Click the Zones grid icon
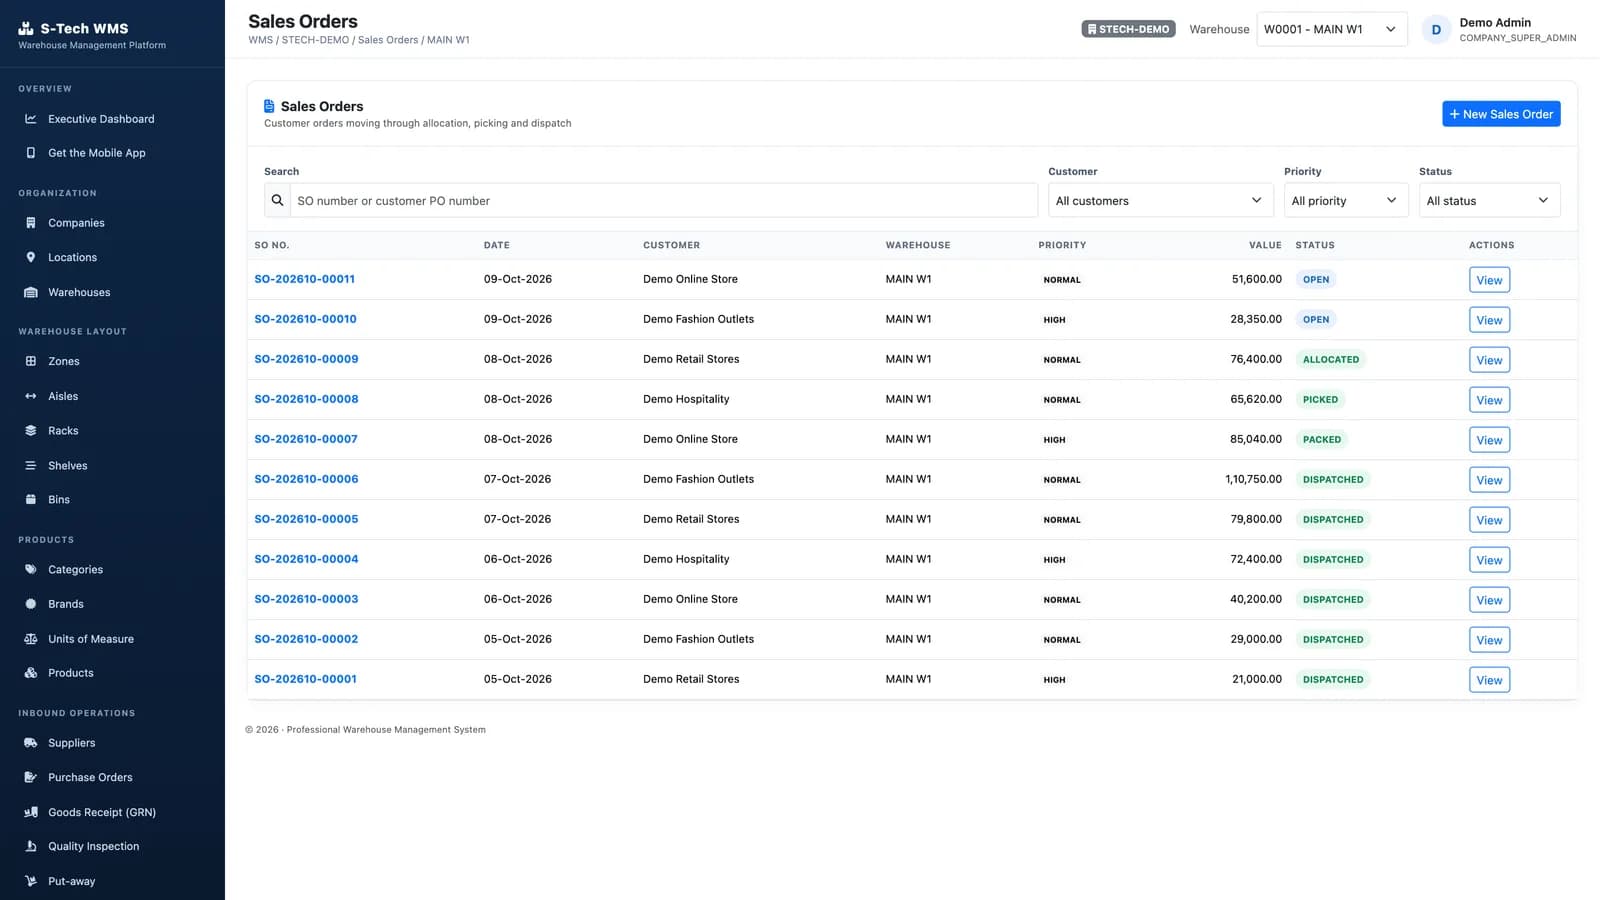Screen dimensions: 1600x900 [31, 361]
